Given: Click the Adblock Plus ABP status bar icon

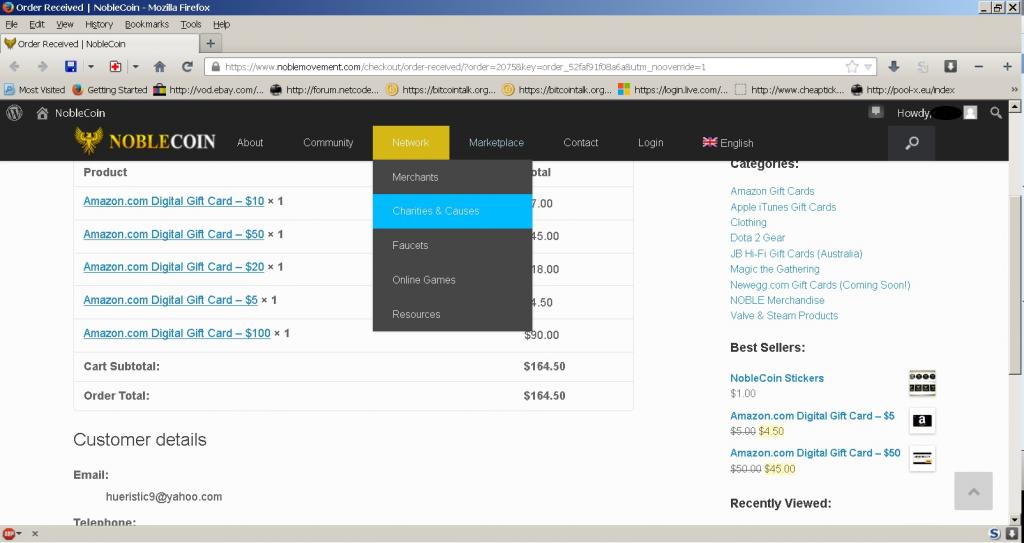Looking at the screenshot, I should (x=9, y=534).
